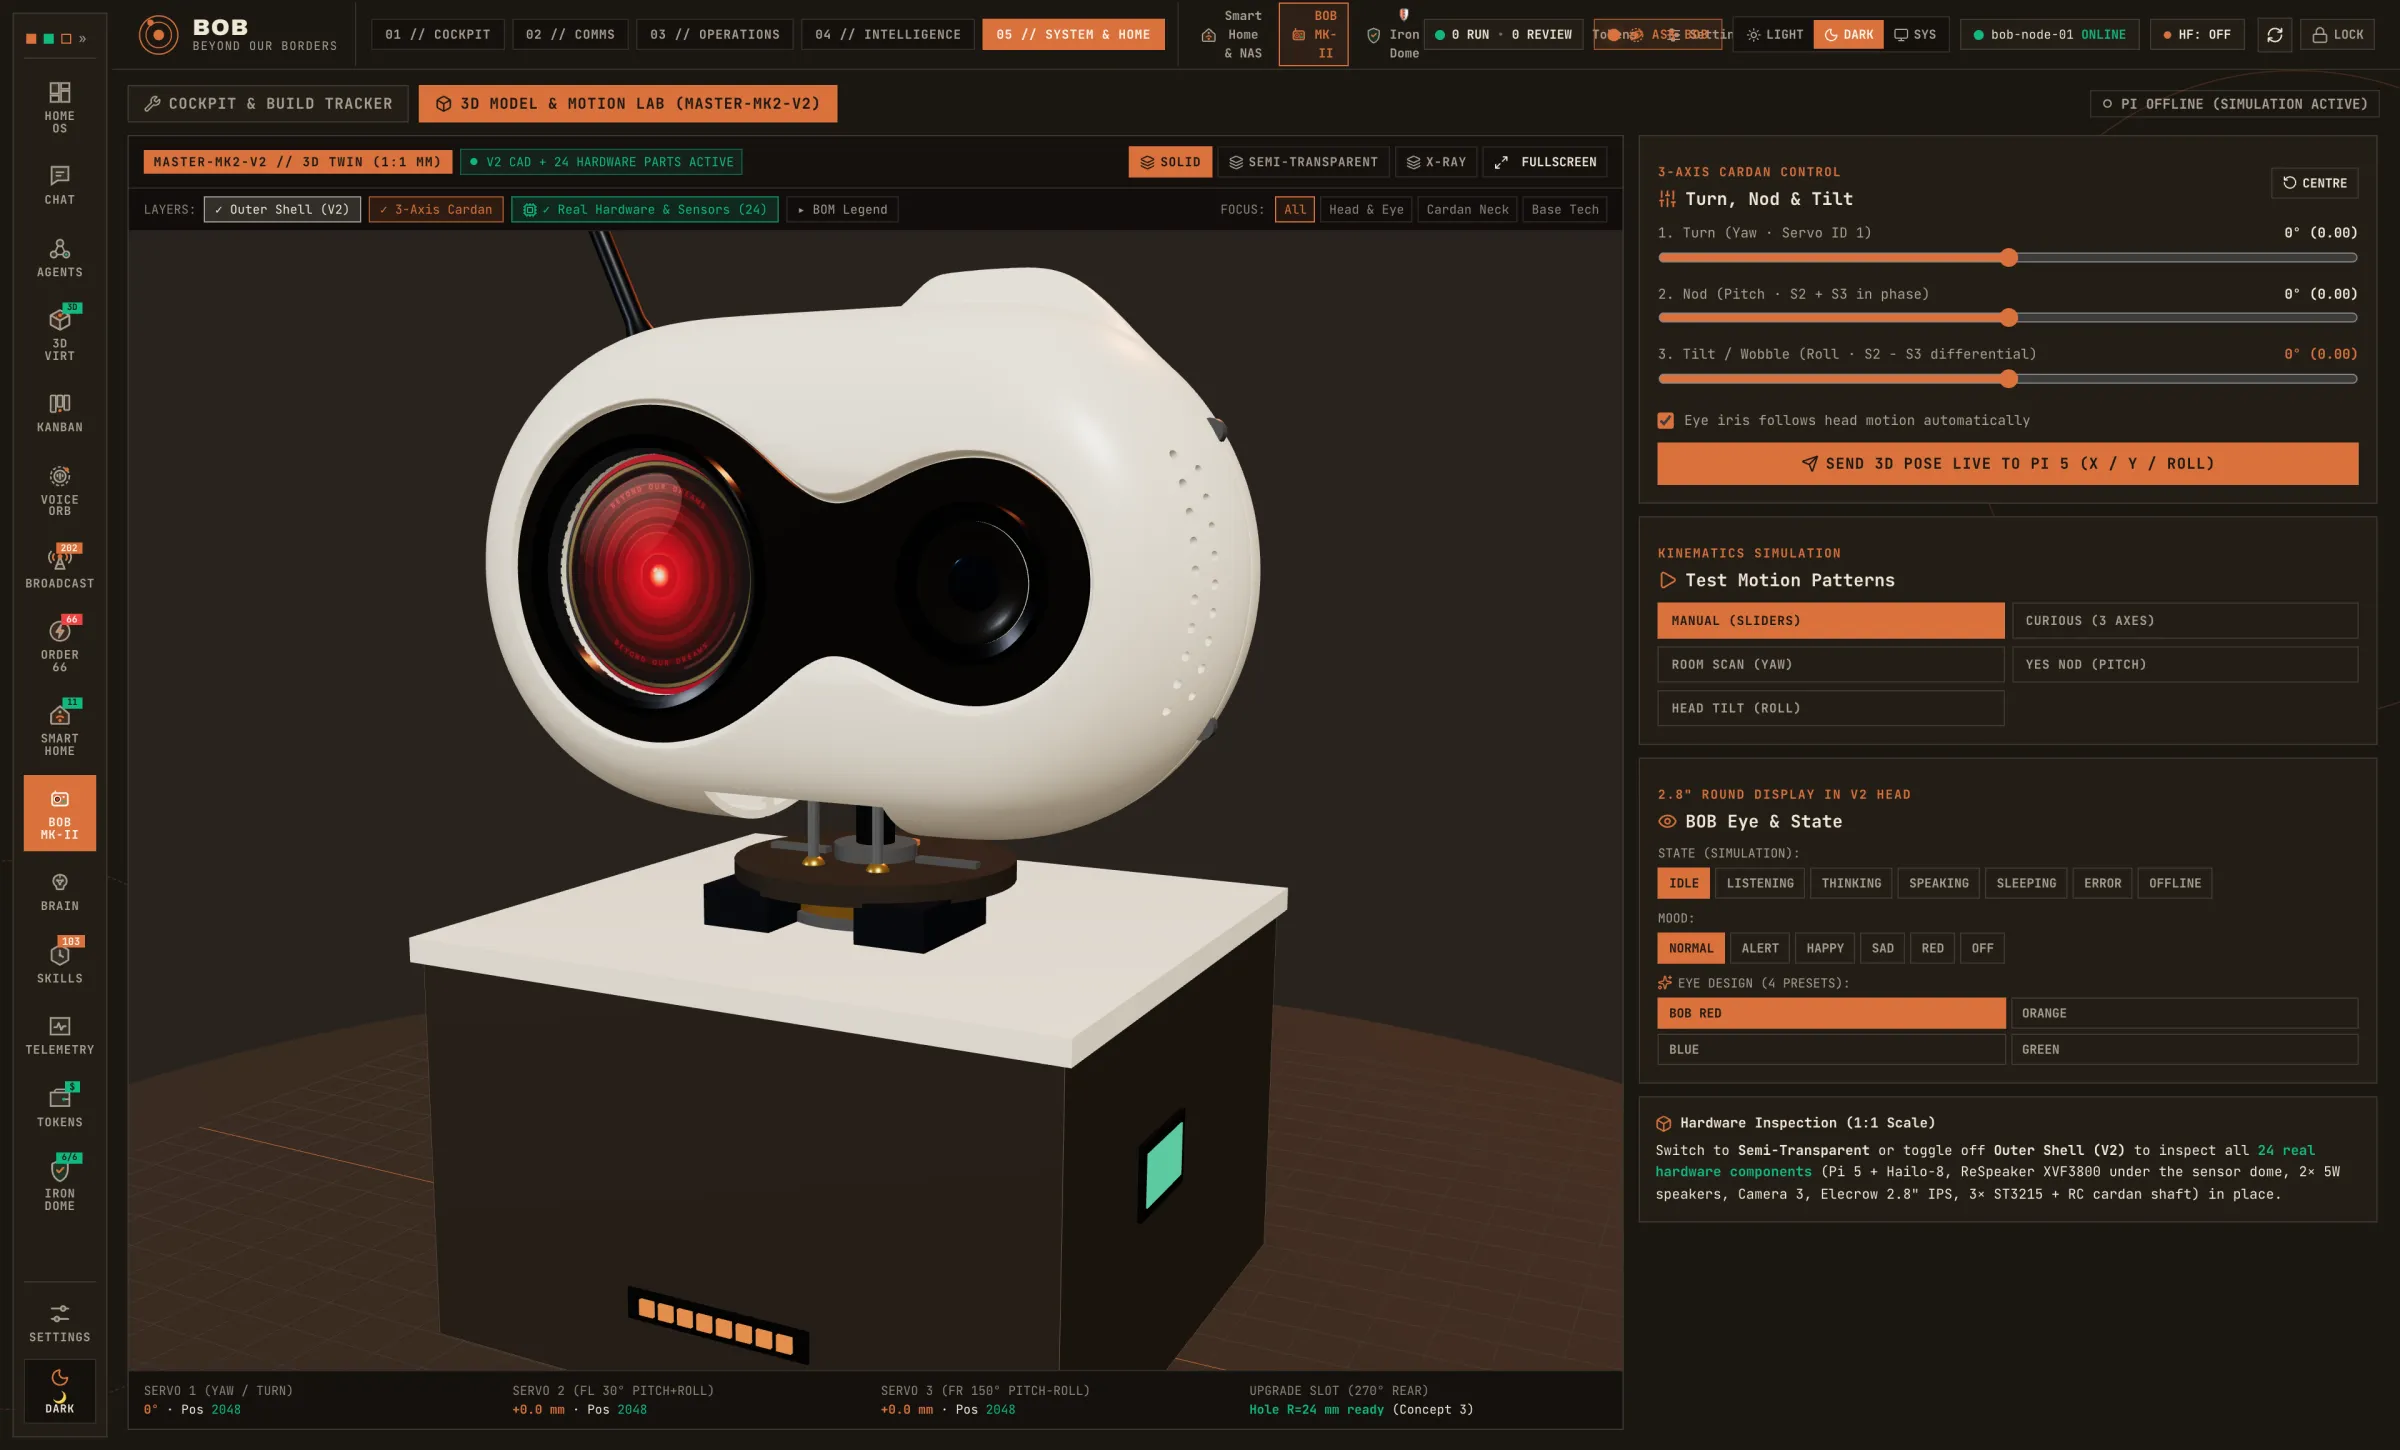Viewport: 2400px width, 1450px height.
Task: Open Iron Dome sidebar icon
Action: [60, 1185]
